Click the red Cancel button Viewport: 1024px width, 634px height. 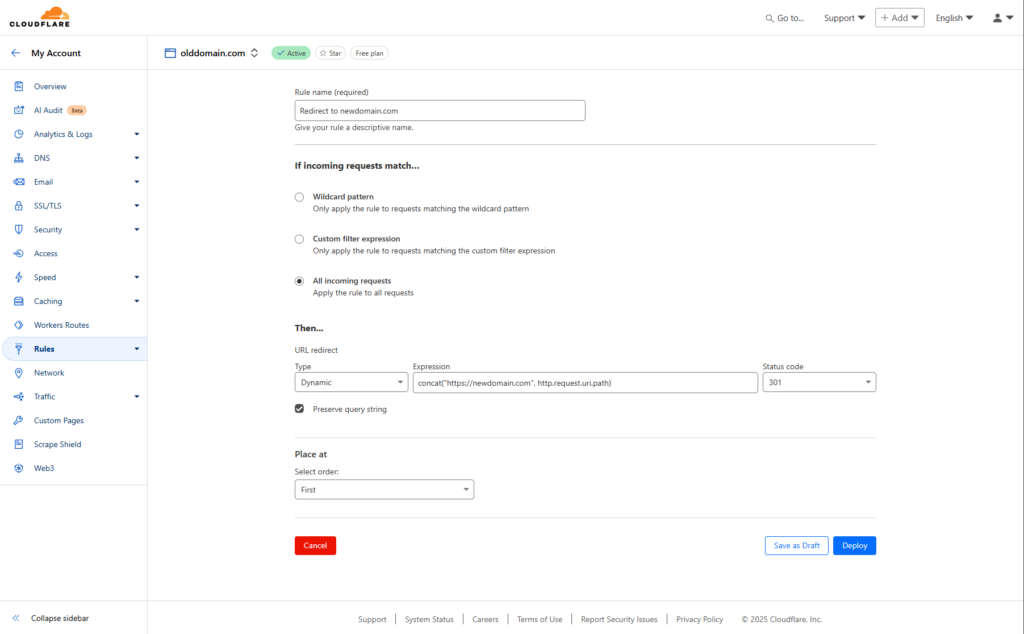tap(315, 545)
